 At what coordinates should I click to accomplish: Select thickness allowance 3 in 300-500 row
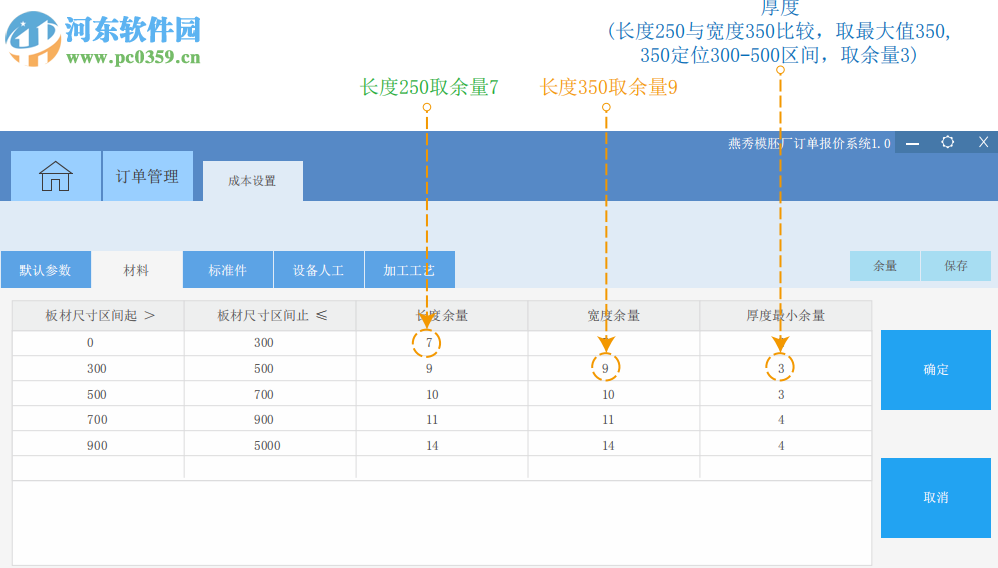click(785, 368)
